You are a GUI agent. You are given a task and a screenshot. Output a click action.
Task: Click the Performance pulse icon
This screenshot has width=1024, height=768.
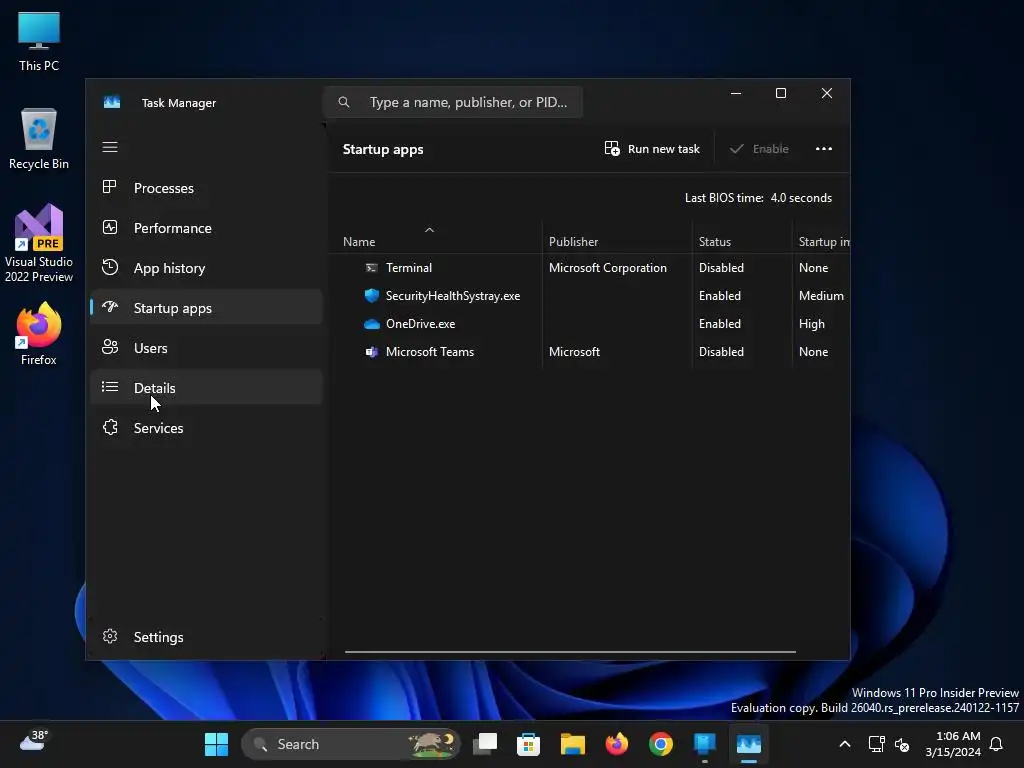coord(110,227)
